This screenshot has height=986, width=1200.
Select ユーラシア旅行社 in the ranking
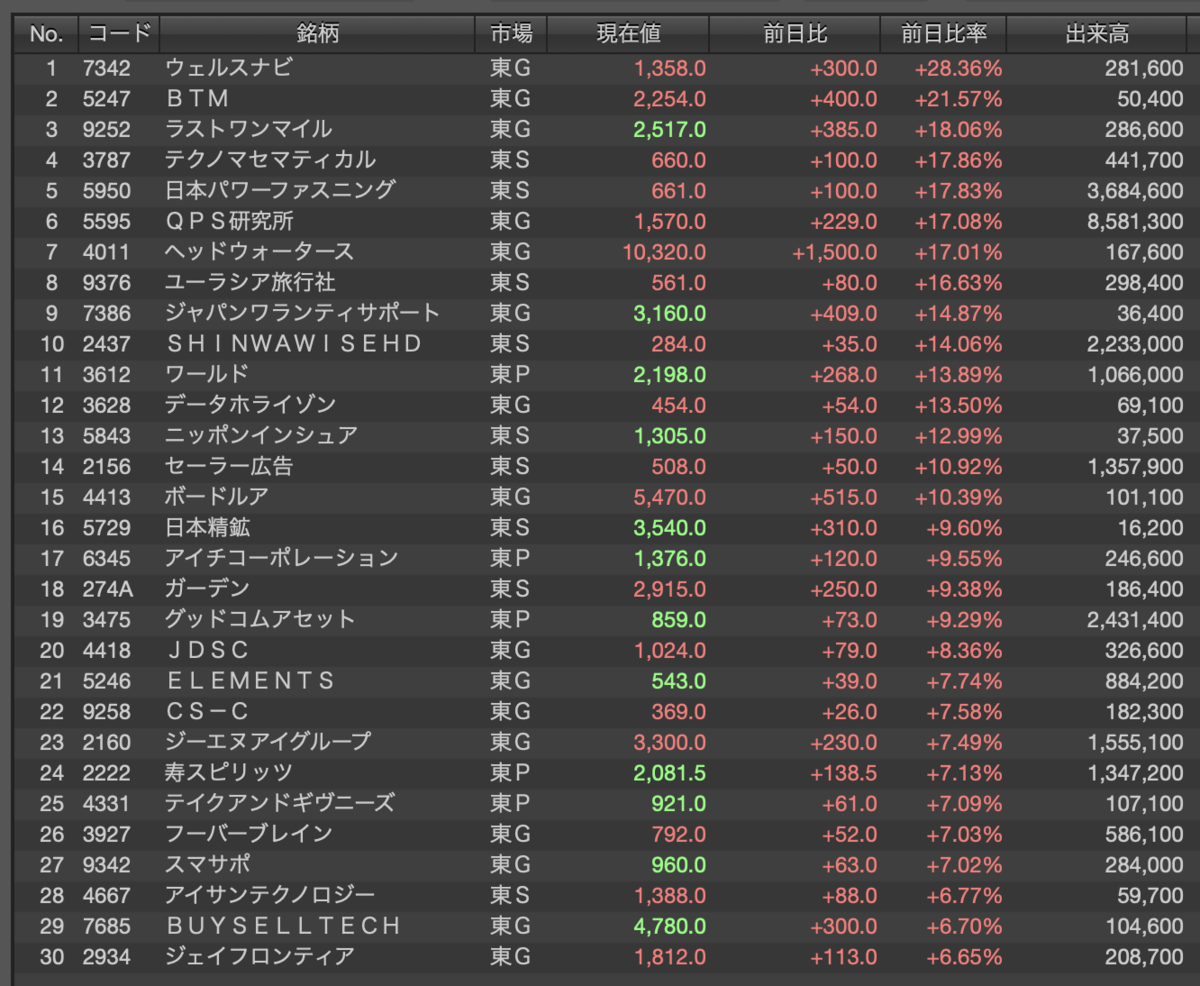click(250, 282)
